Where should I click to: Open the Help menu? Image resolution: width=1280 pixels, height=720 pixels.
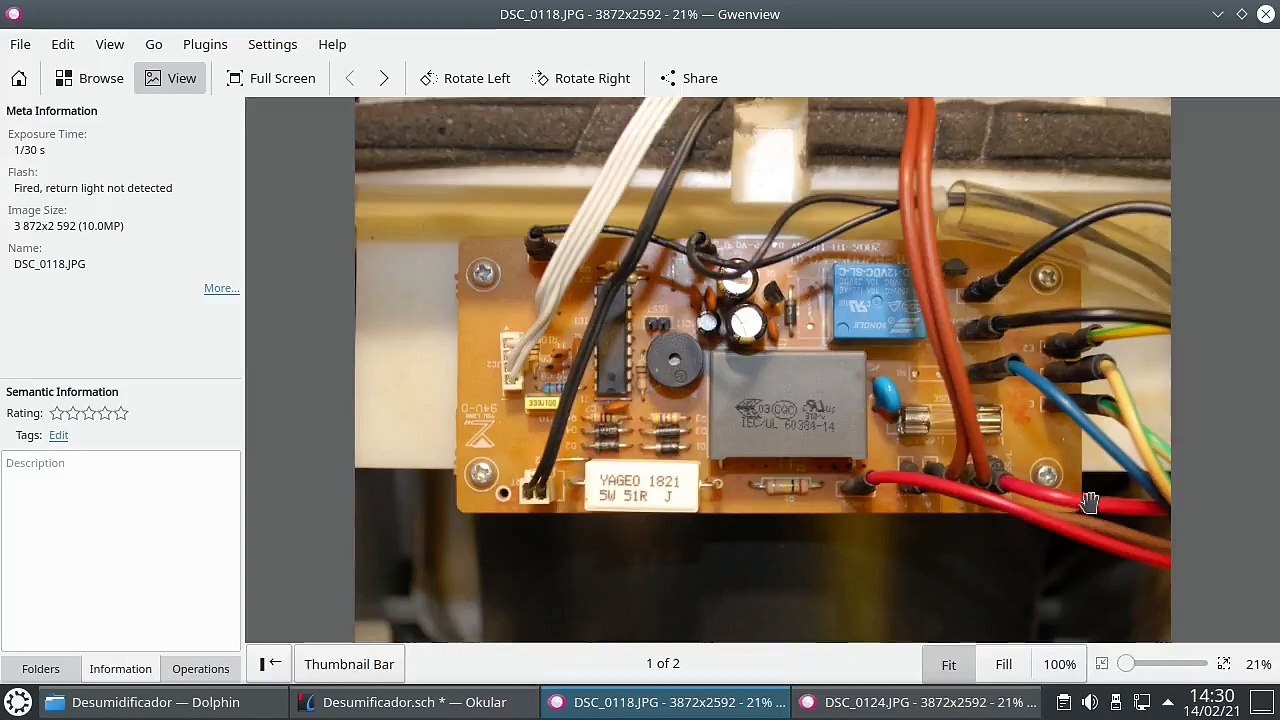click(x=332, y=44)
